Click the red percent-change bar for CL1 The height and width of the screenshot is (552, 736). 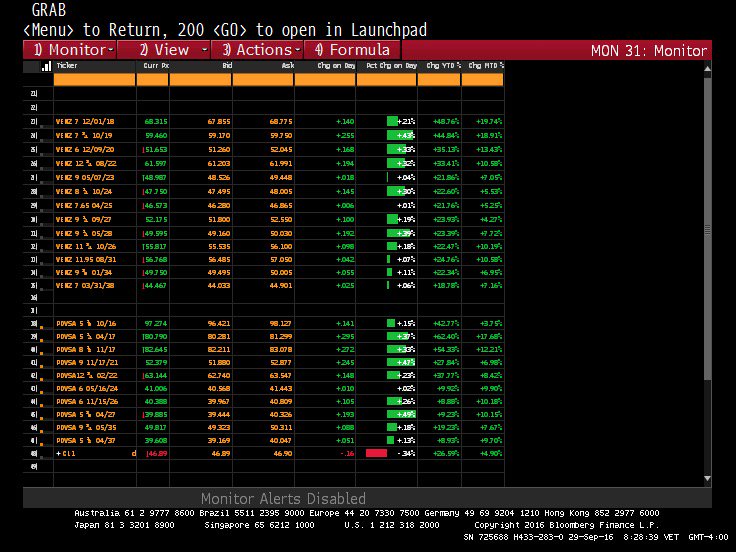pyautogui.click(x=376, y=453)
